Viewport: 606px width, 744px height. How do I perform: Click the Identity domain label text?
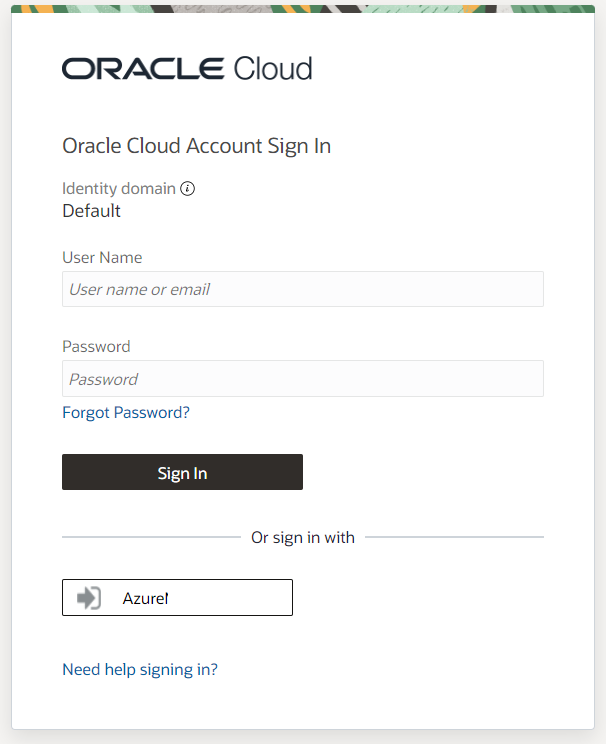[x=118, y=188]
